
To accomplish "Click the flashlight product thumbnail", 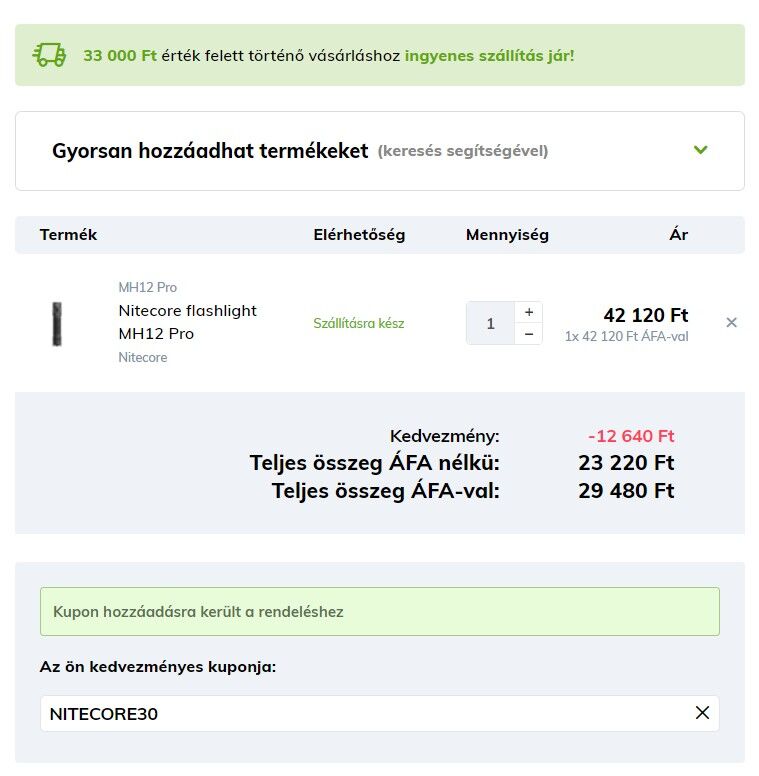I will pos(57,324).
